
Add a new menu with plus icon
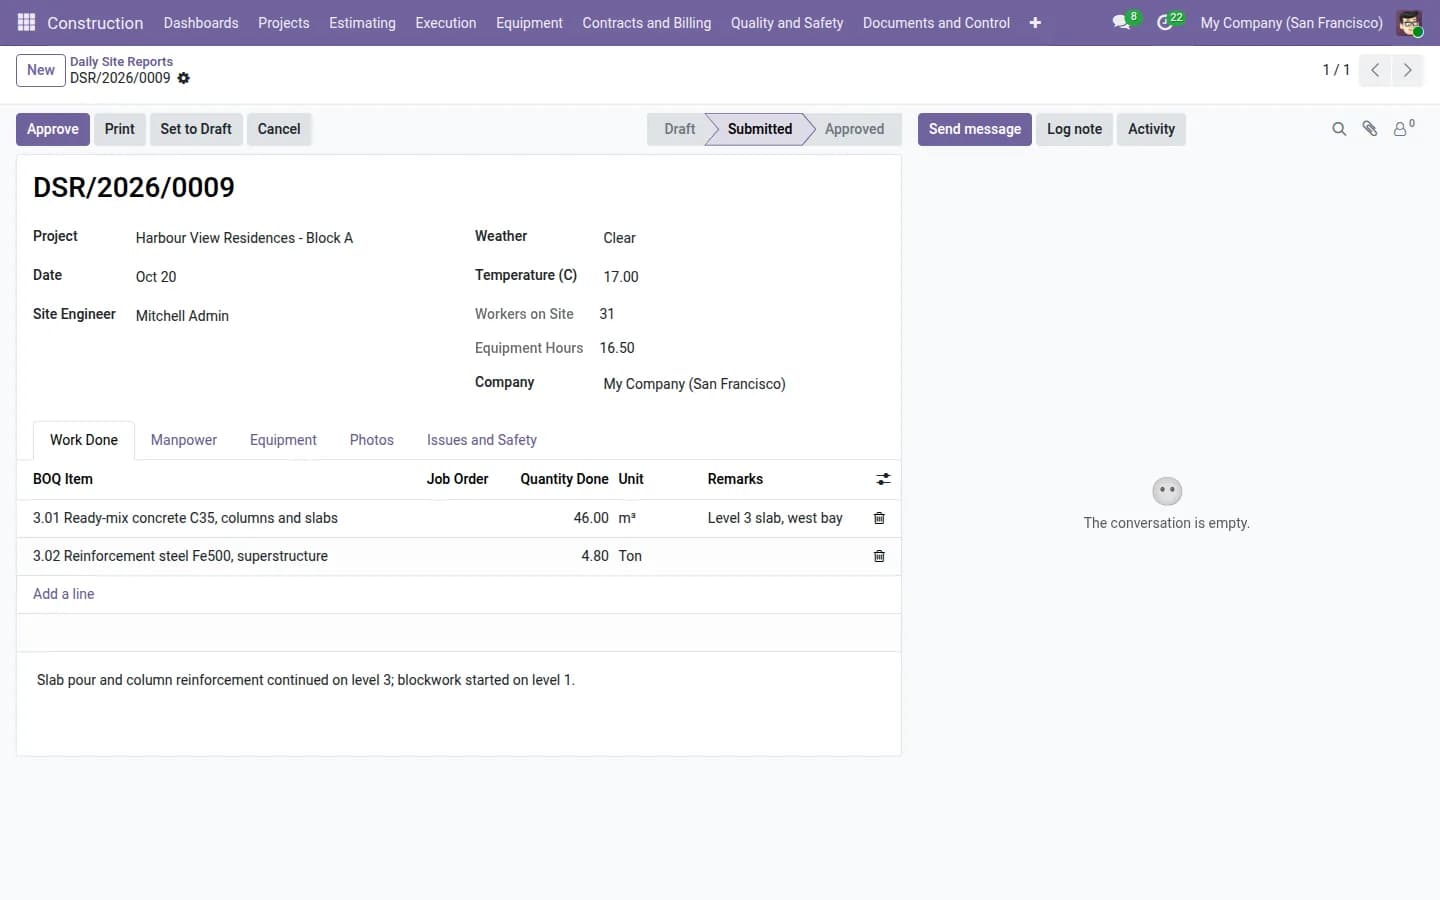click(x=1035, y=22)
